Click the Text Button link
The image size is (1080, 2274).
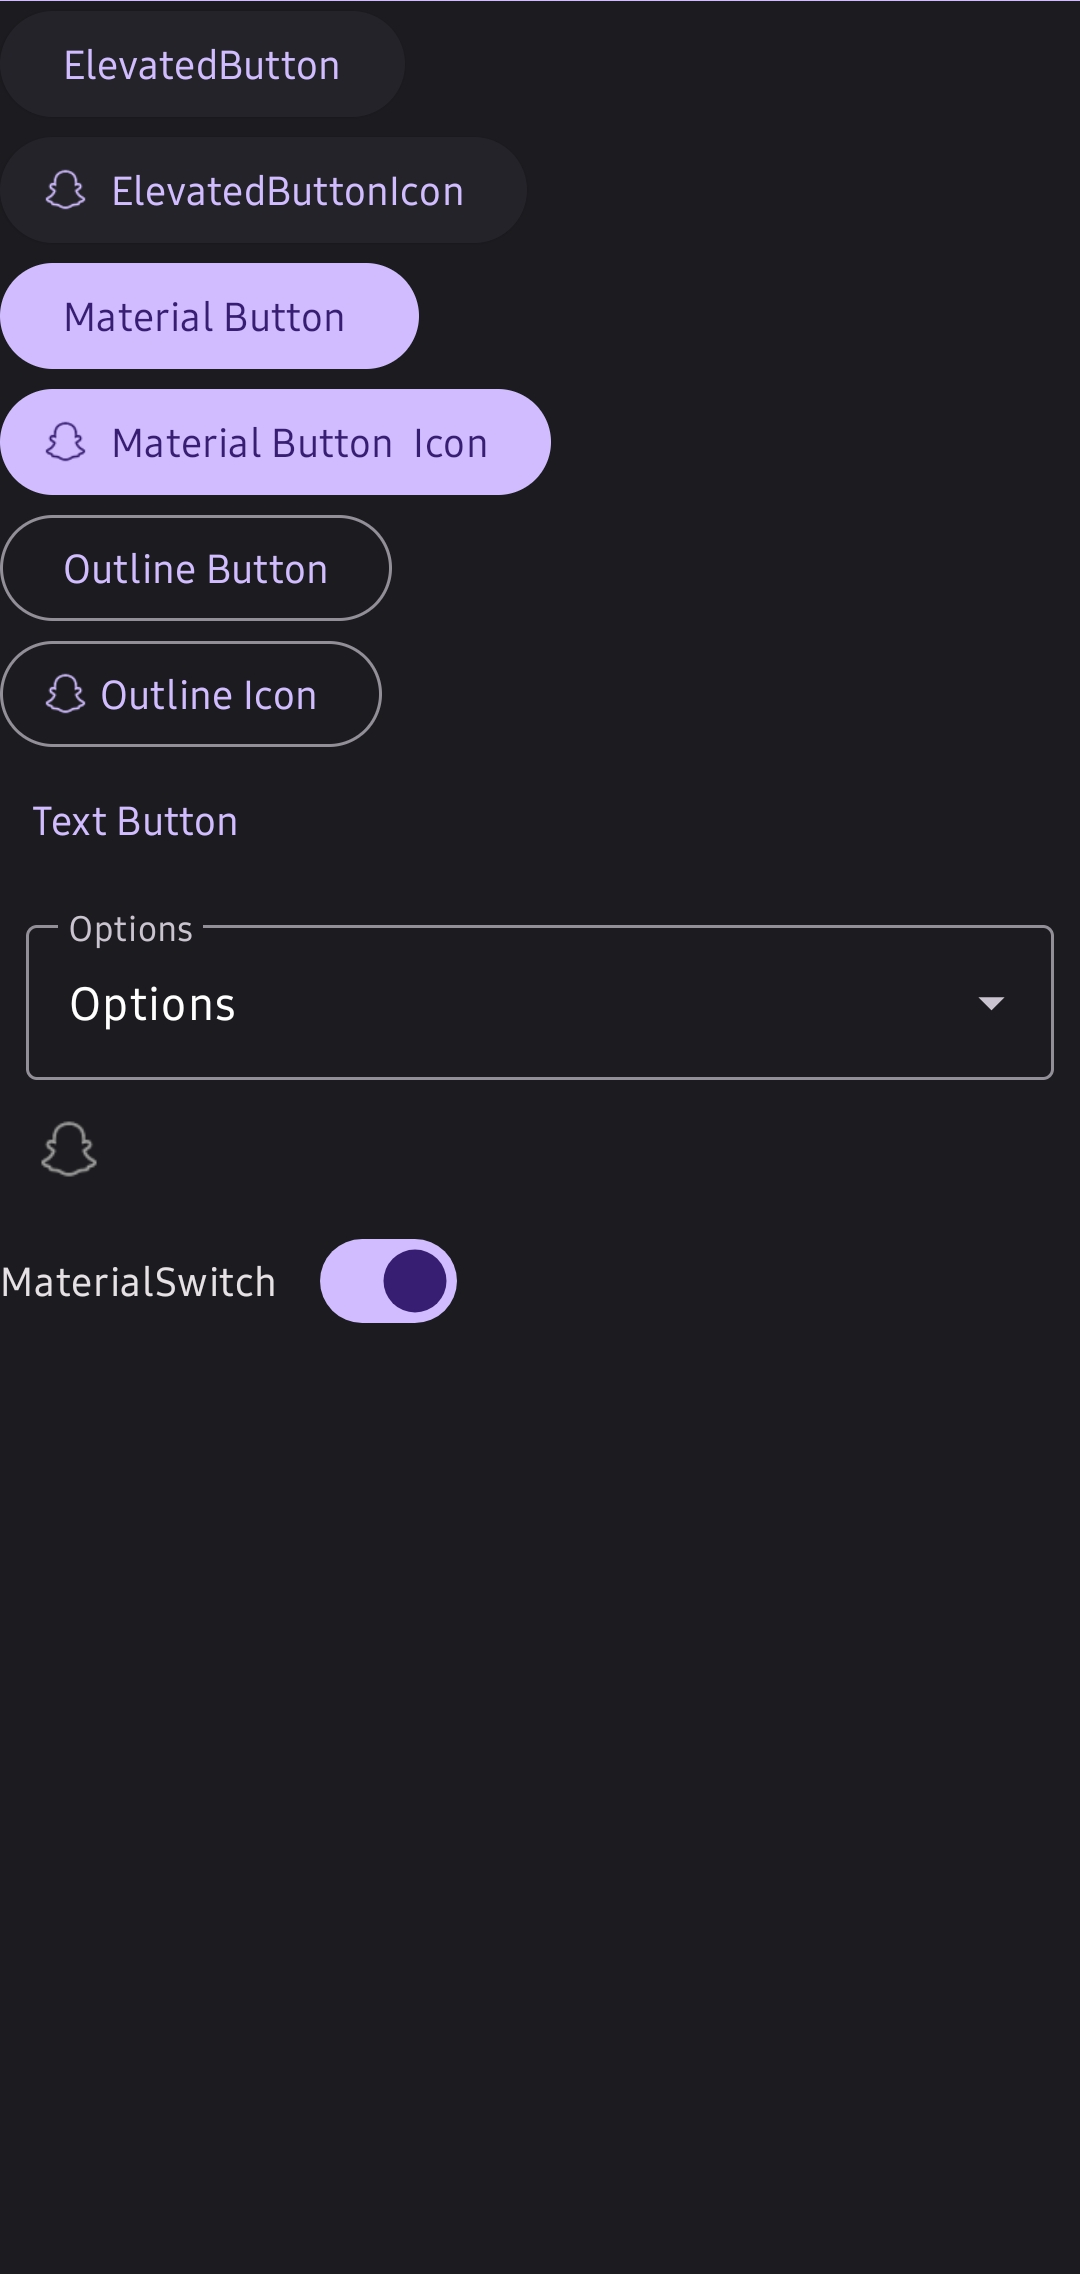click(135, 820)
